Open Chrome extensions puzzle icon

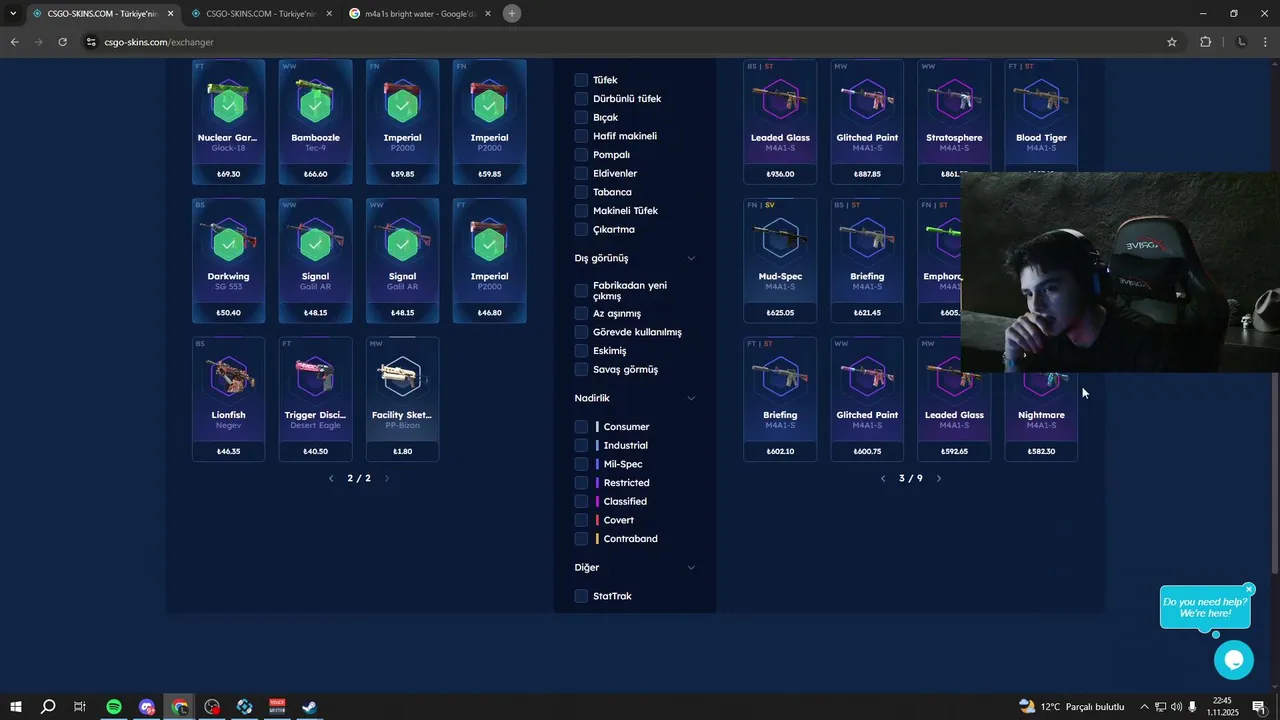coord(1205,42)
